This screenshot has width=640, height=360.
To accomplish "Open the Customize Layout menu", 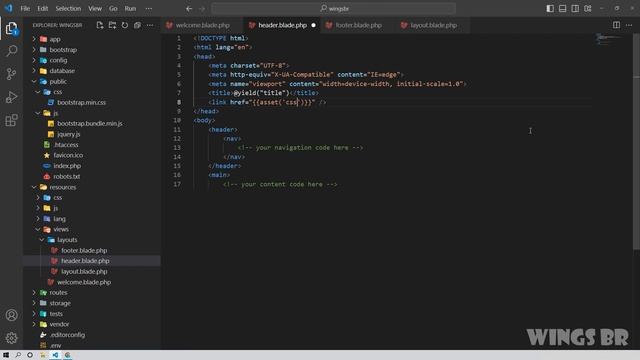I will click(588, 9).
